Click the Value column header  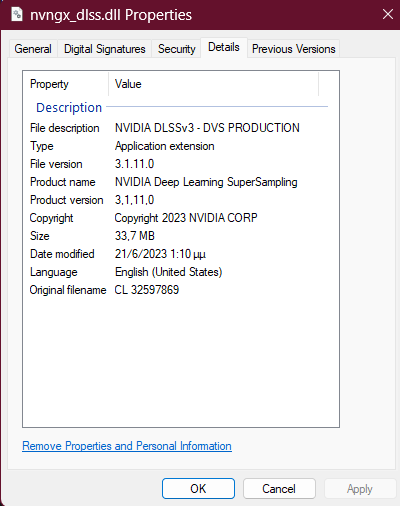click(x=213, y=84)
